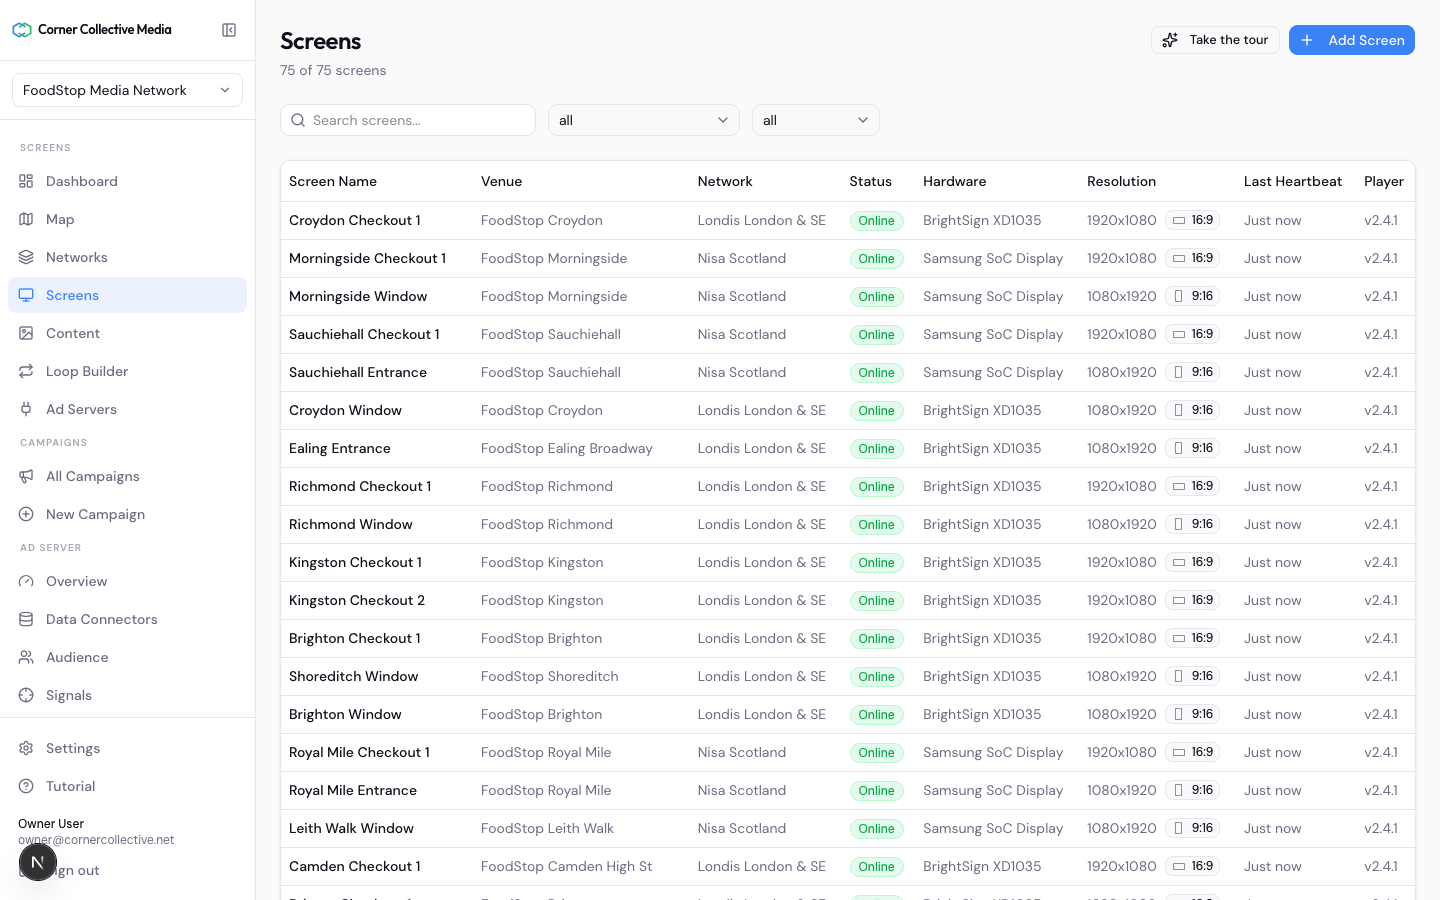Click the Data Connectors database icon
1440x900 pixels.
pos(26,619)
